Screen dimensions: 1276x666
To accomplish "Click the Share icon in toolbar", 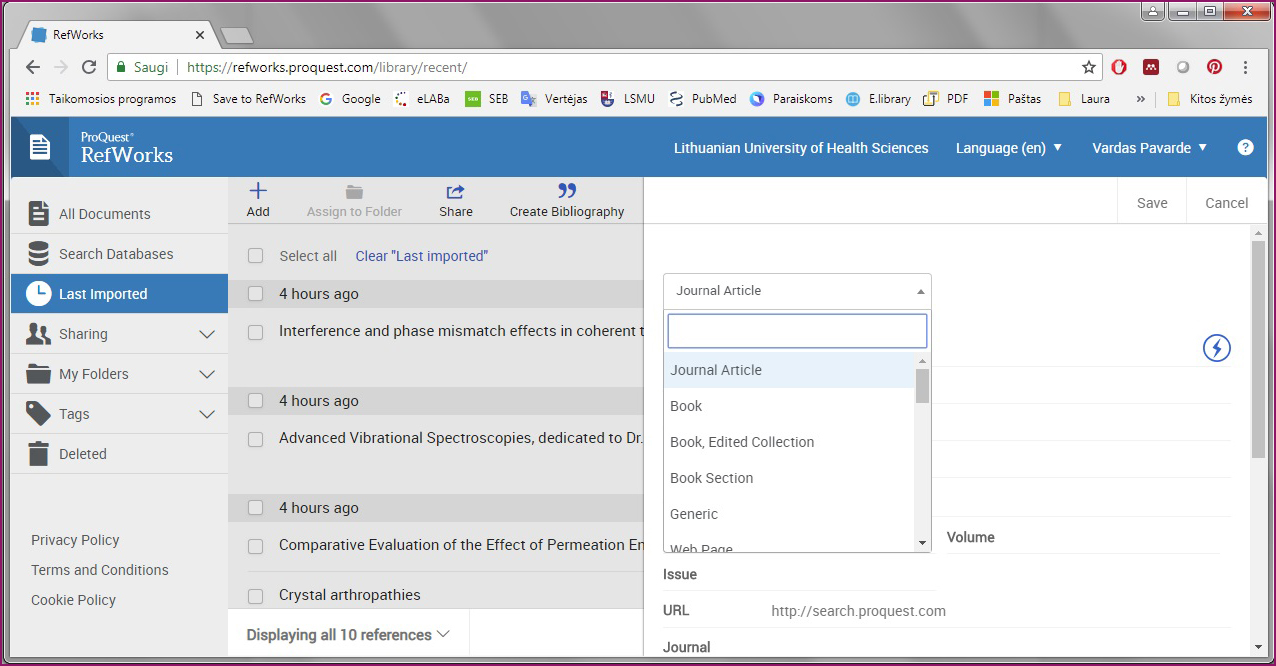I will 455,191.
